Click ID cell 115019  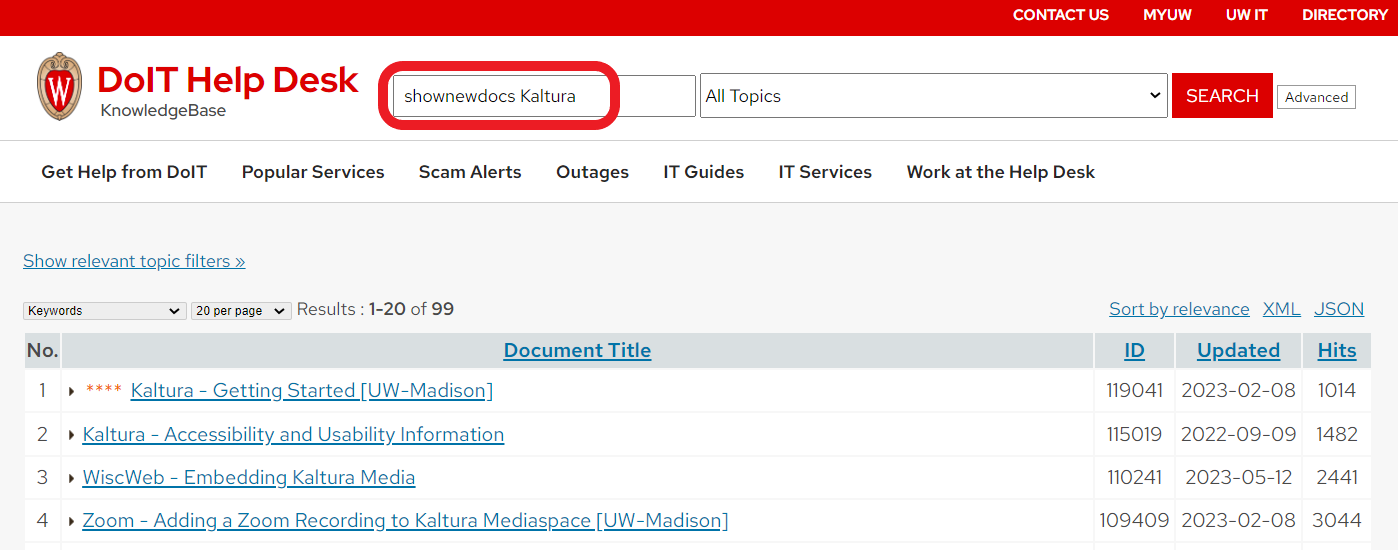point(1134,435)
